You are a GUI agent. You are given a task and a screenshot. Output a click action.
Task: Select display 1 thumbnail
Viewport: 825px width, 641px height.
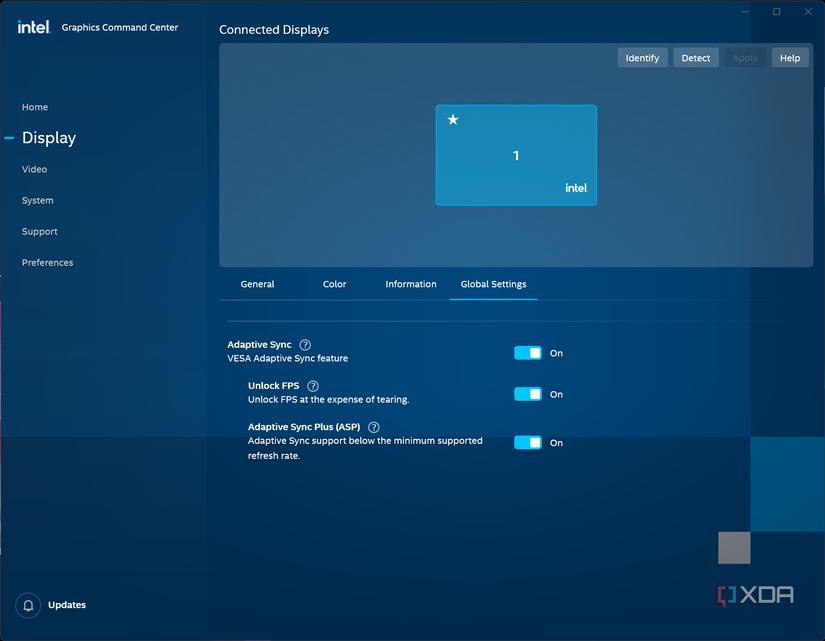click(516, 156)
